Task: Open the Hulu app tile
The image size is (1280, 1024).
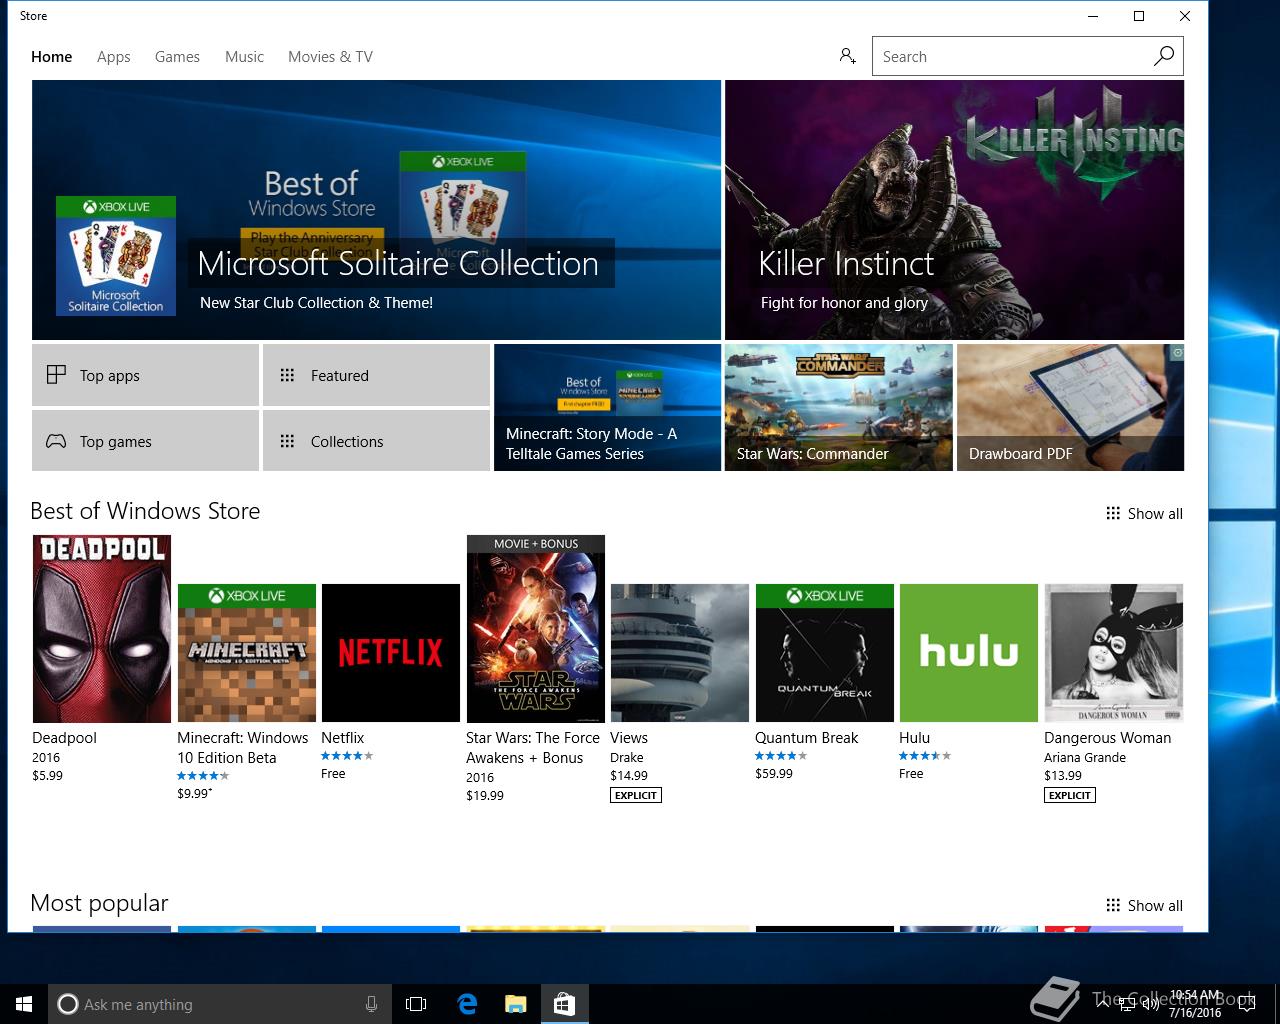Action: (969, 653)
